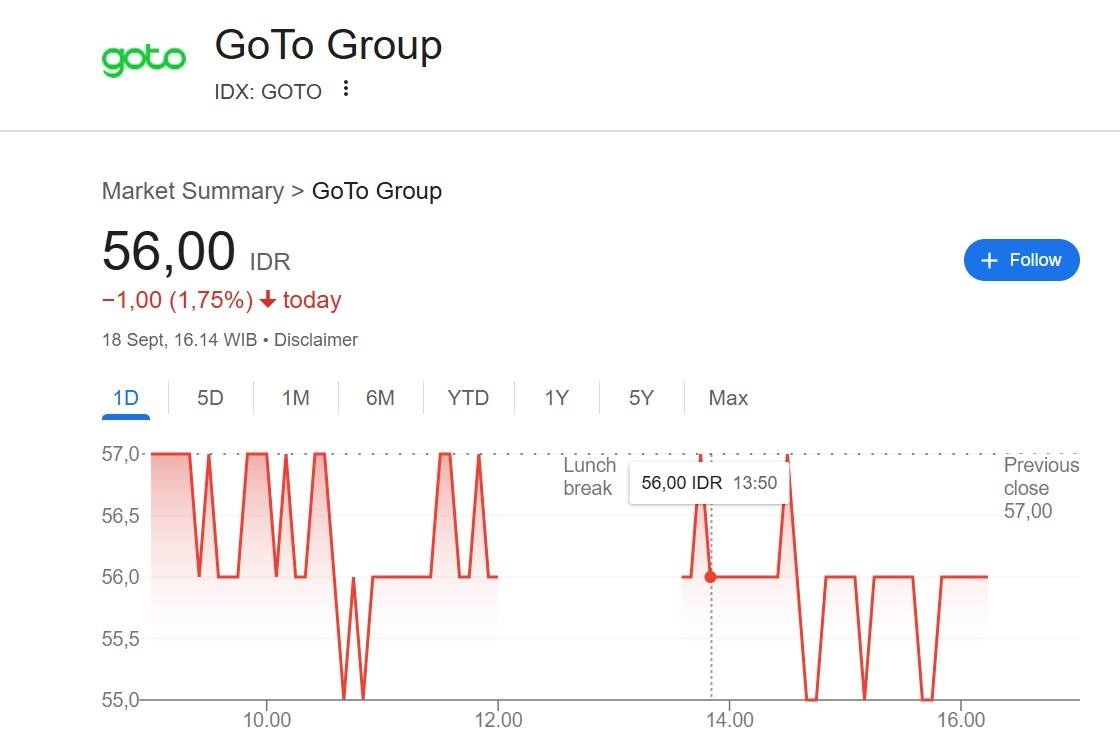Viewport: 1120px width, 732px height.
Task: Click the GoTo green logo
Action: click(144, 60)
